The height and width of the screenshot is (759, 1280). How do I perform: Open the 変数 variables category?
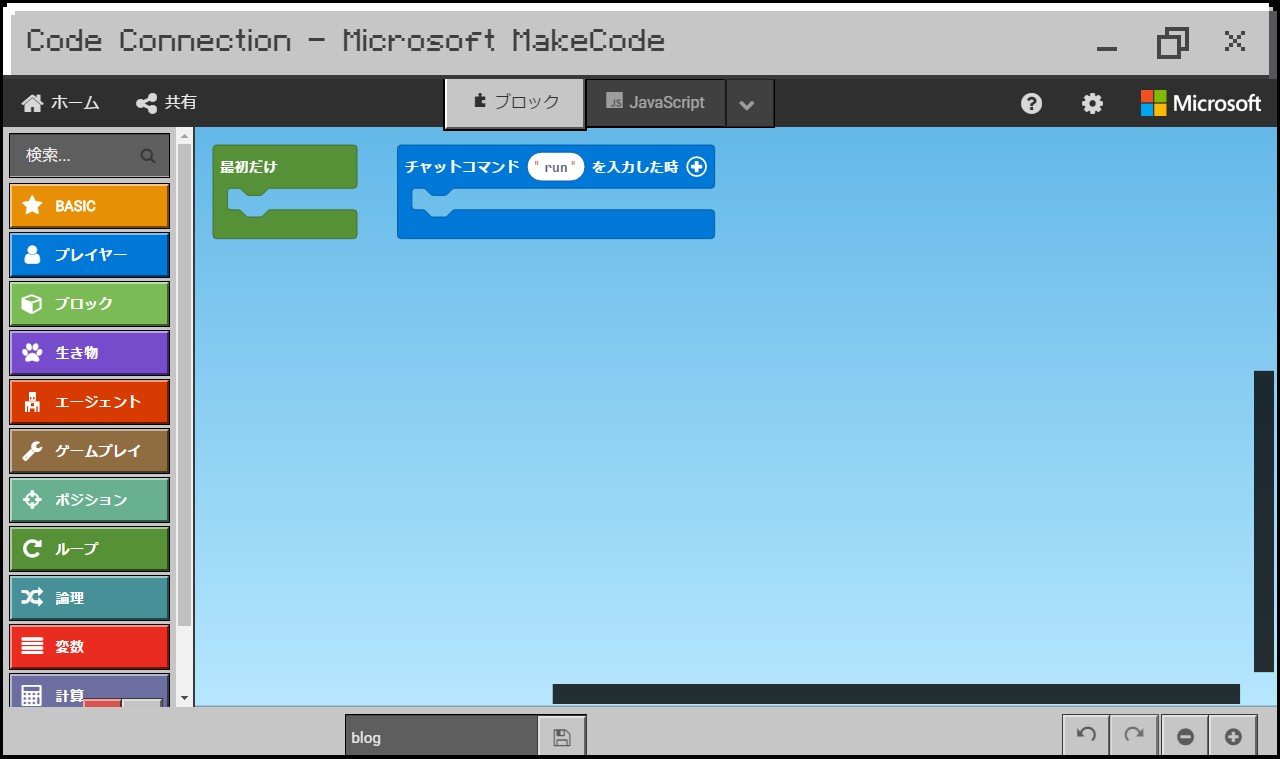89,647
